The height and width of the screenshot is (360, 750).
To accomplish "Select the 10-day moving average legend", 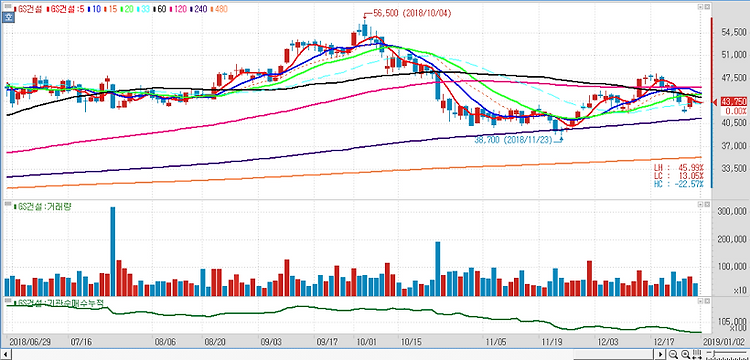I will click(x=94, y=9).
